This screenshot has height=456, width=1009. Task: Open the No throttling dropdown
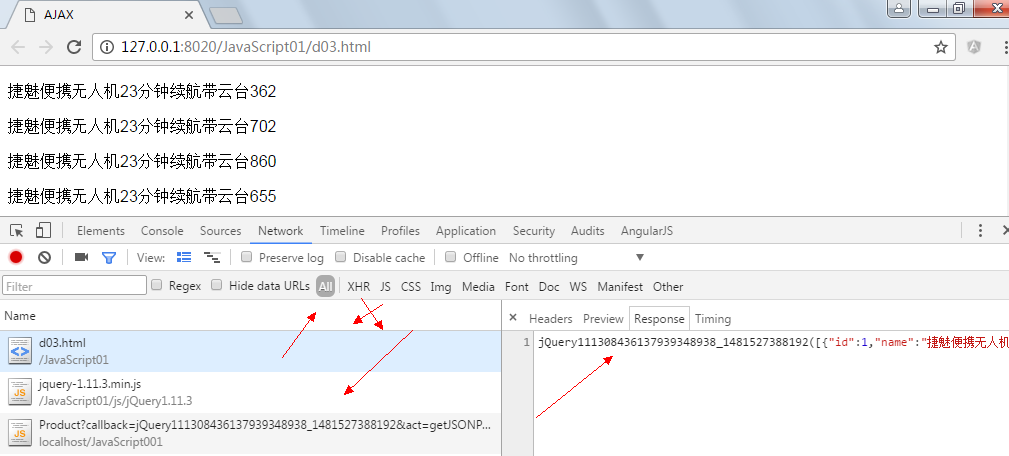click(576, 257)
